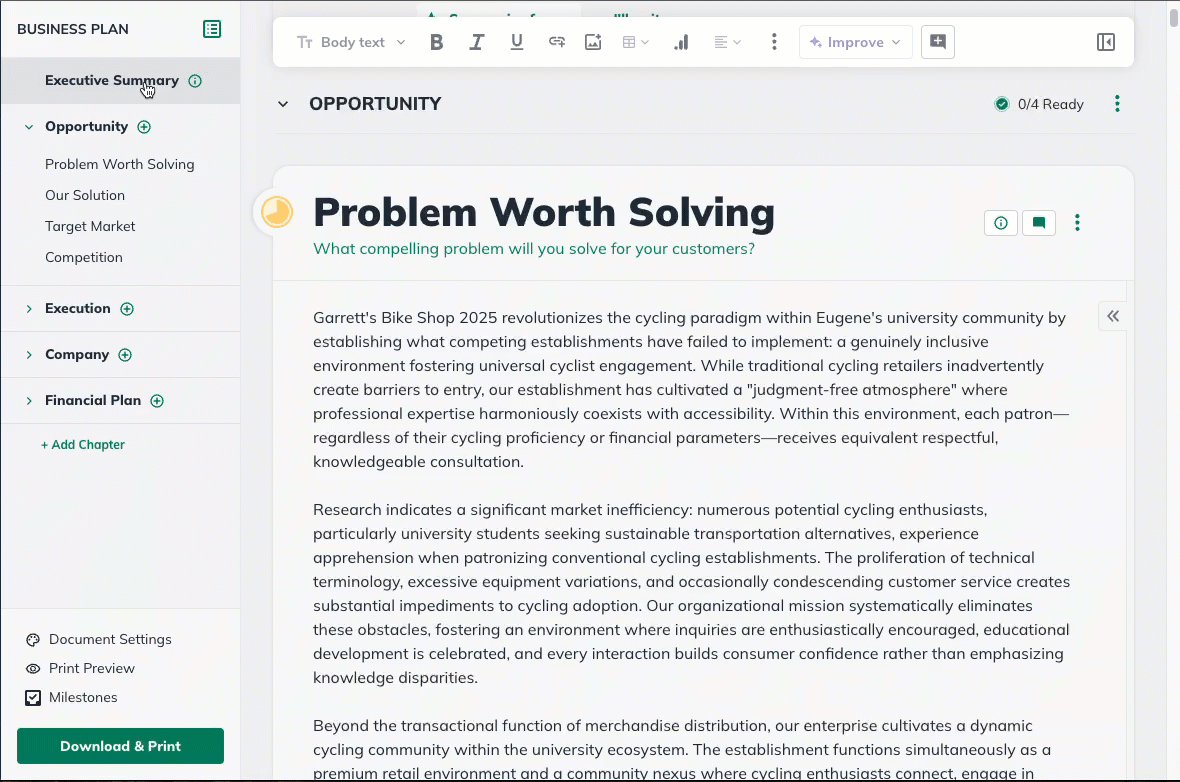Open the Improve dropdown
The image size is (1180, 782).
tap(855, 42)
